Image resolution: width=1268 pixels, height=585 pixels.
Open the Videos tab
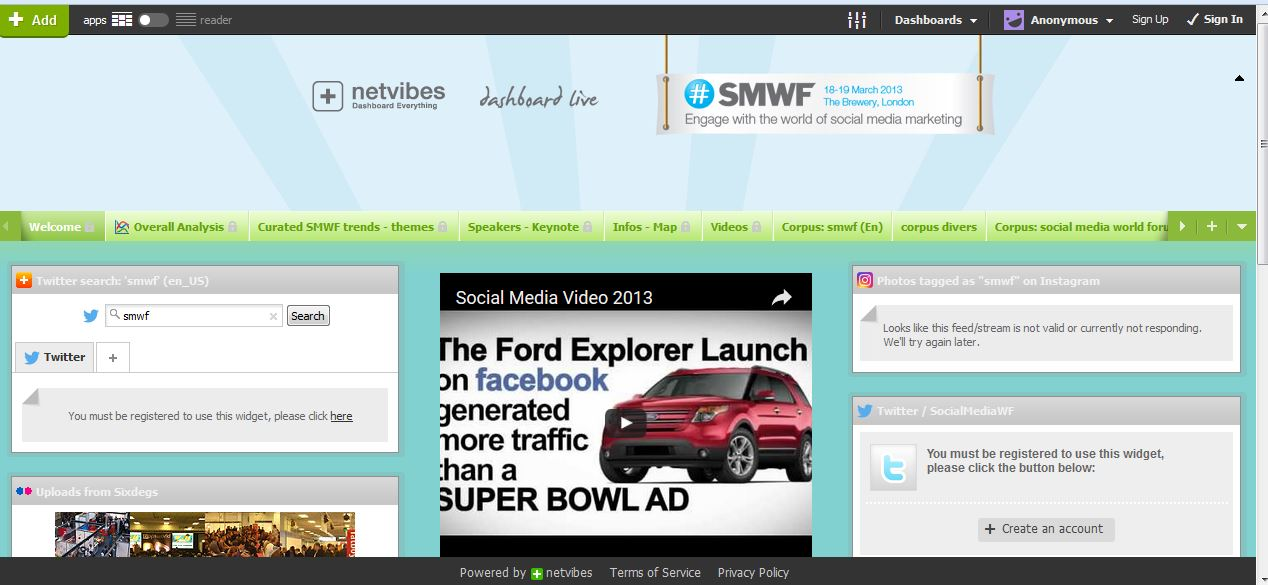pyautogui.click(x=737, y=227)
